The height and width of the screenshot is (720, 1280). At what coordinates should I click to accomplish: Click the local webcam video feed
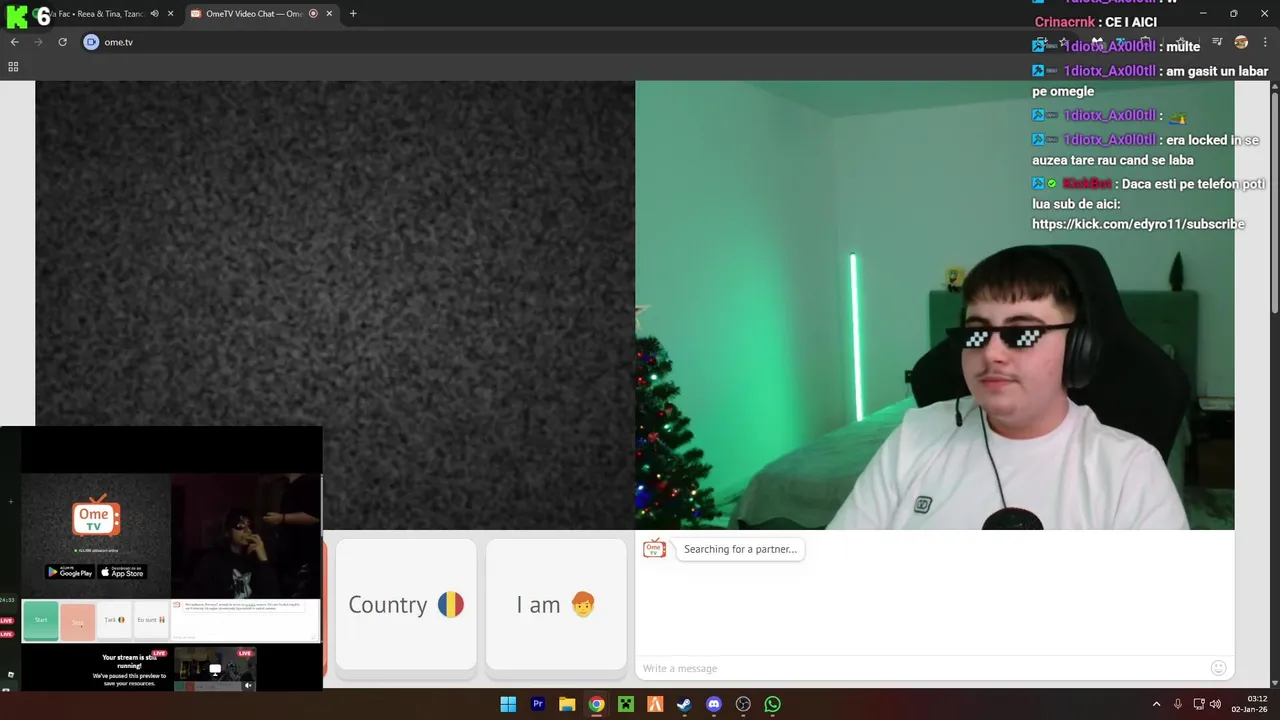pos(935,305)
